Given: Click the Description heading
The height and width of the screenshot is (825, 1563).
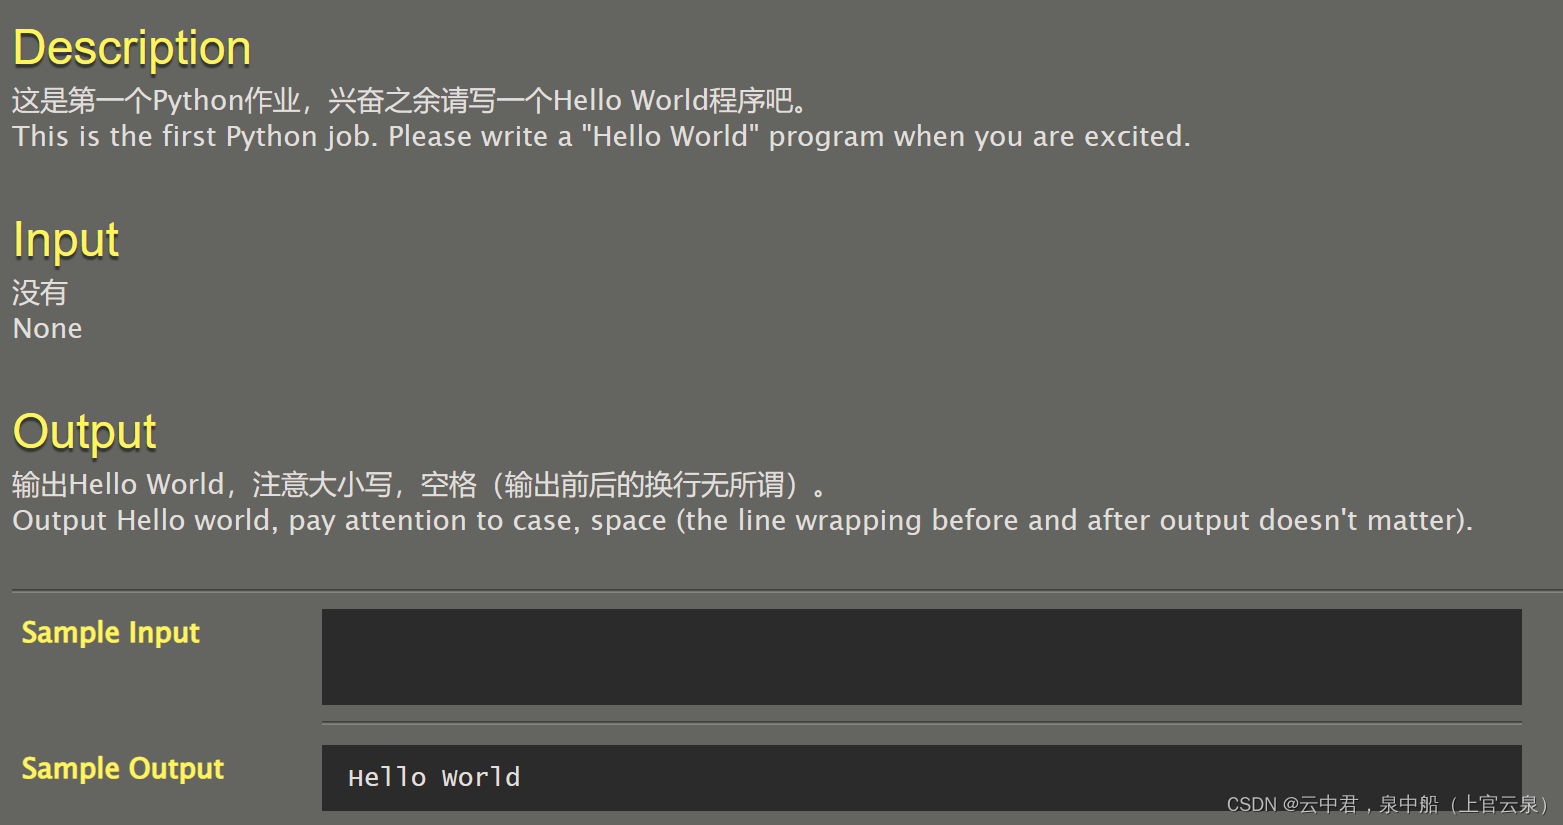Looking at the screenshot, I should click(132, 48).
